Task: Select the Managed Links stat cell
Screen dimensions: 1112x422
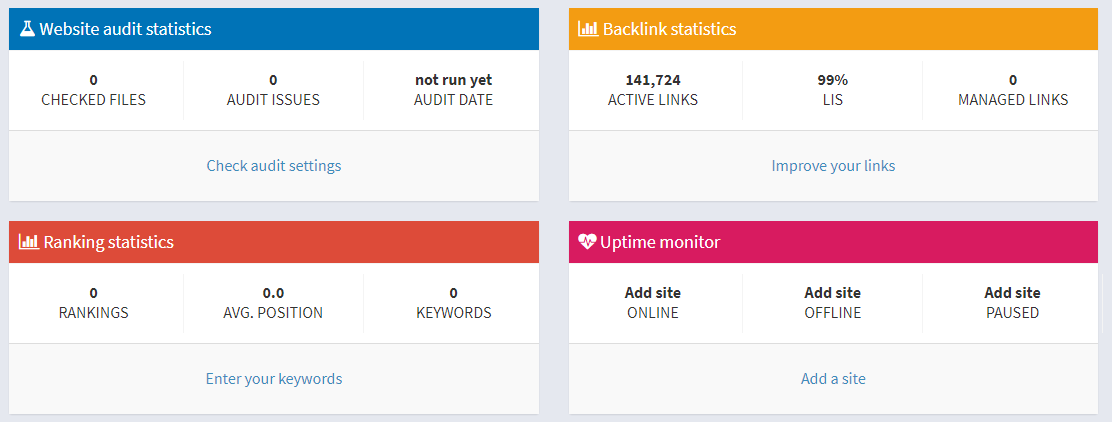Action: (x=1013, y=90)
